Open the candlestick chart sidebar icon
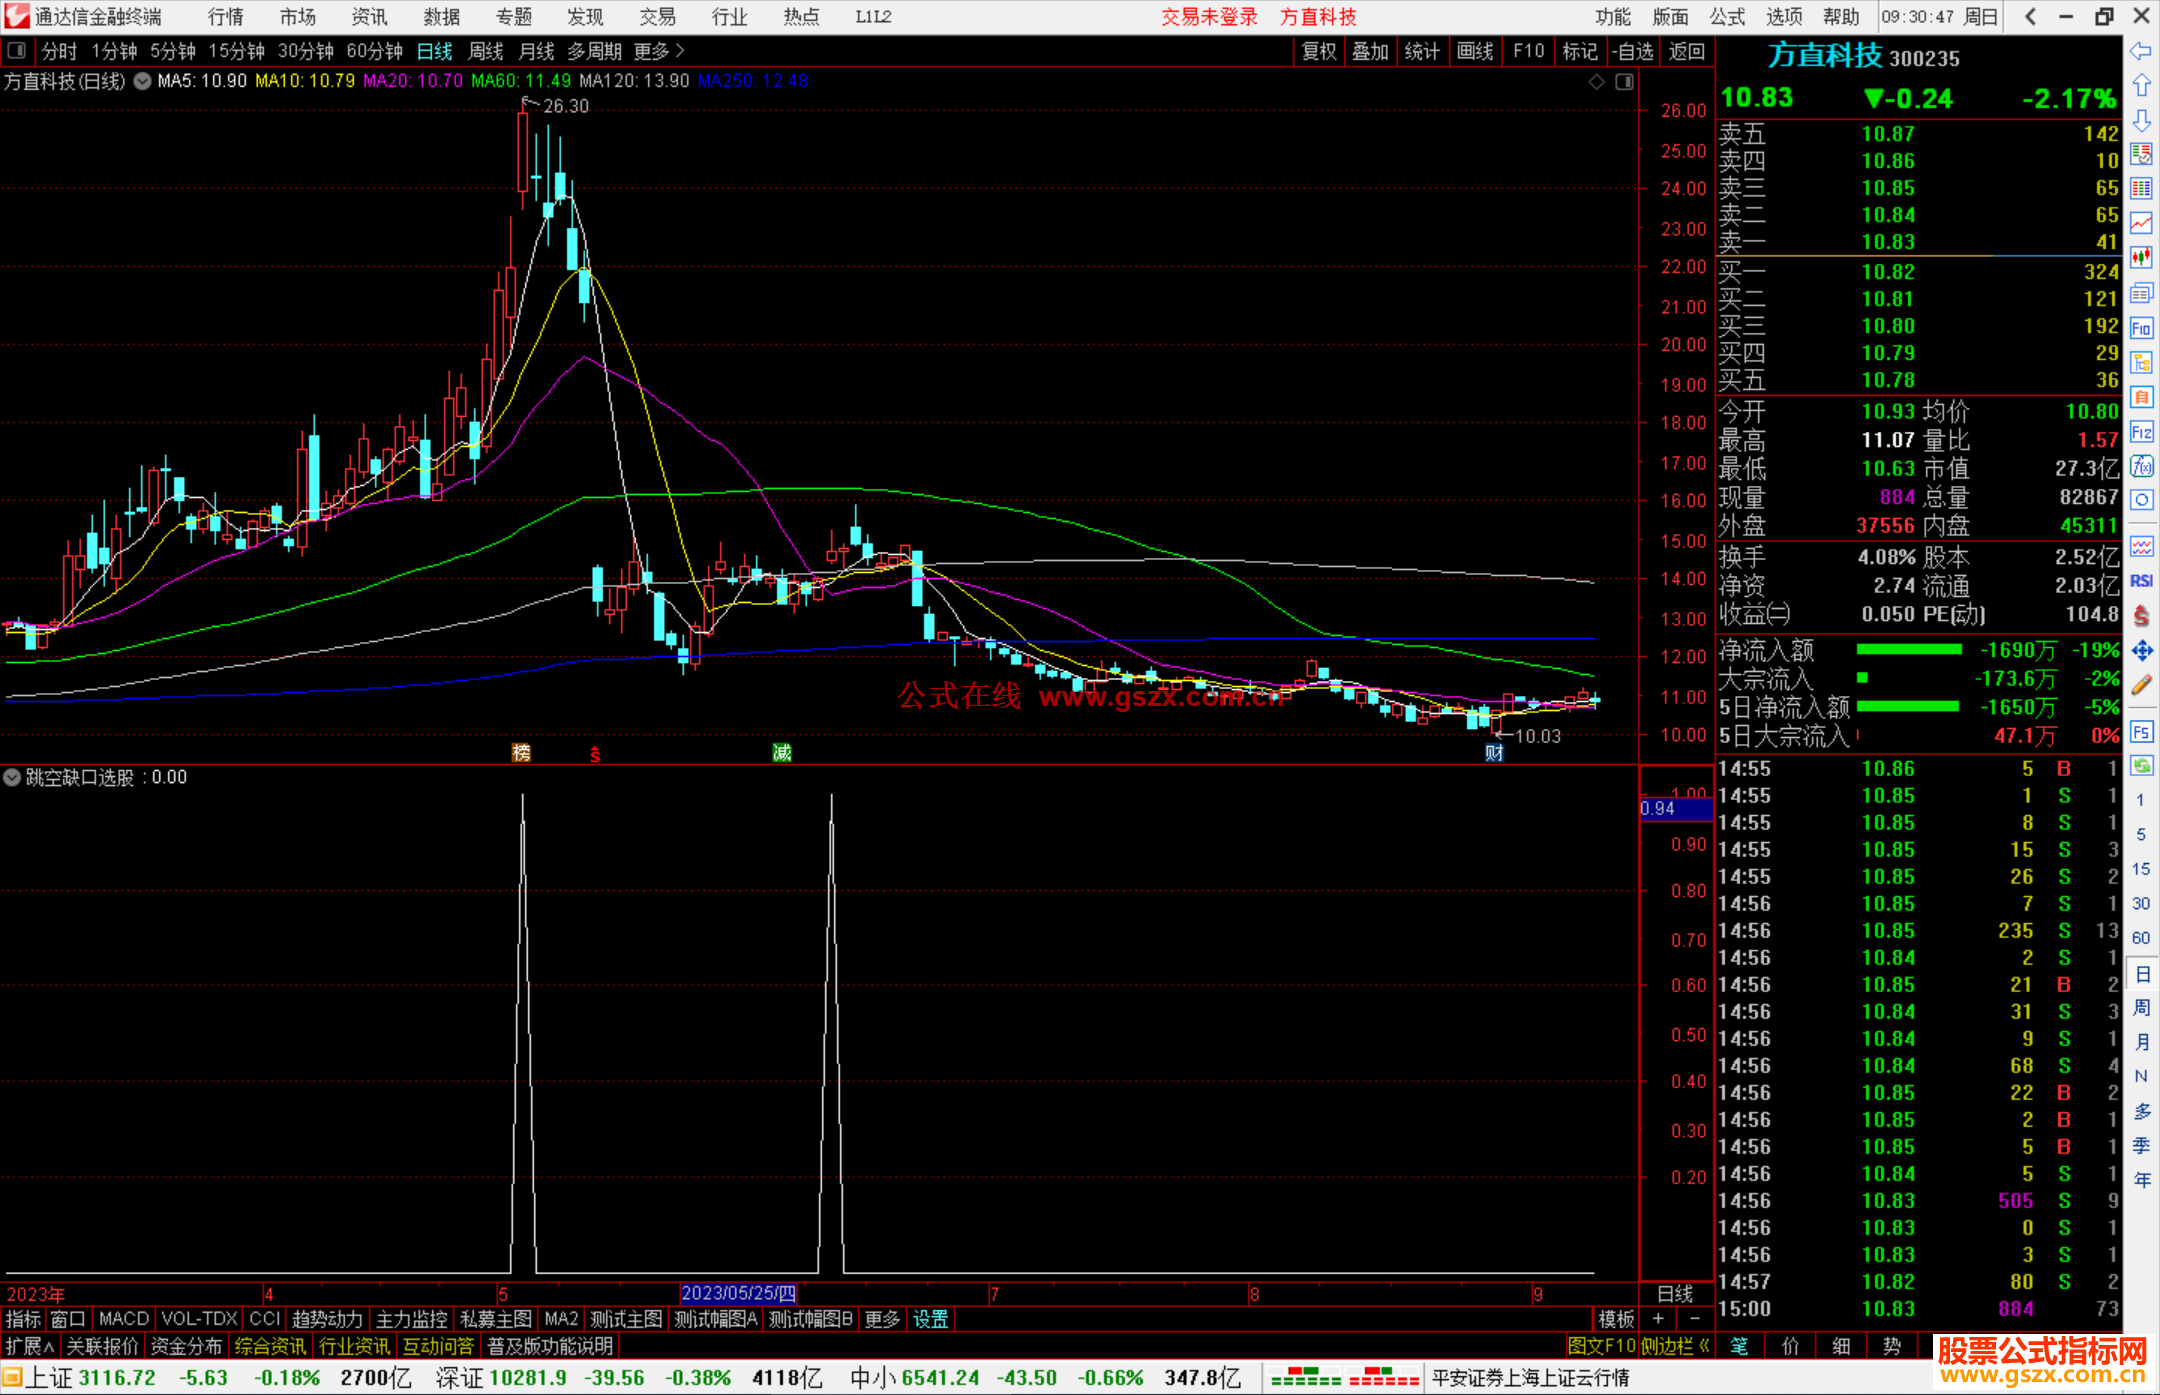 (x=2141, y=258)
